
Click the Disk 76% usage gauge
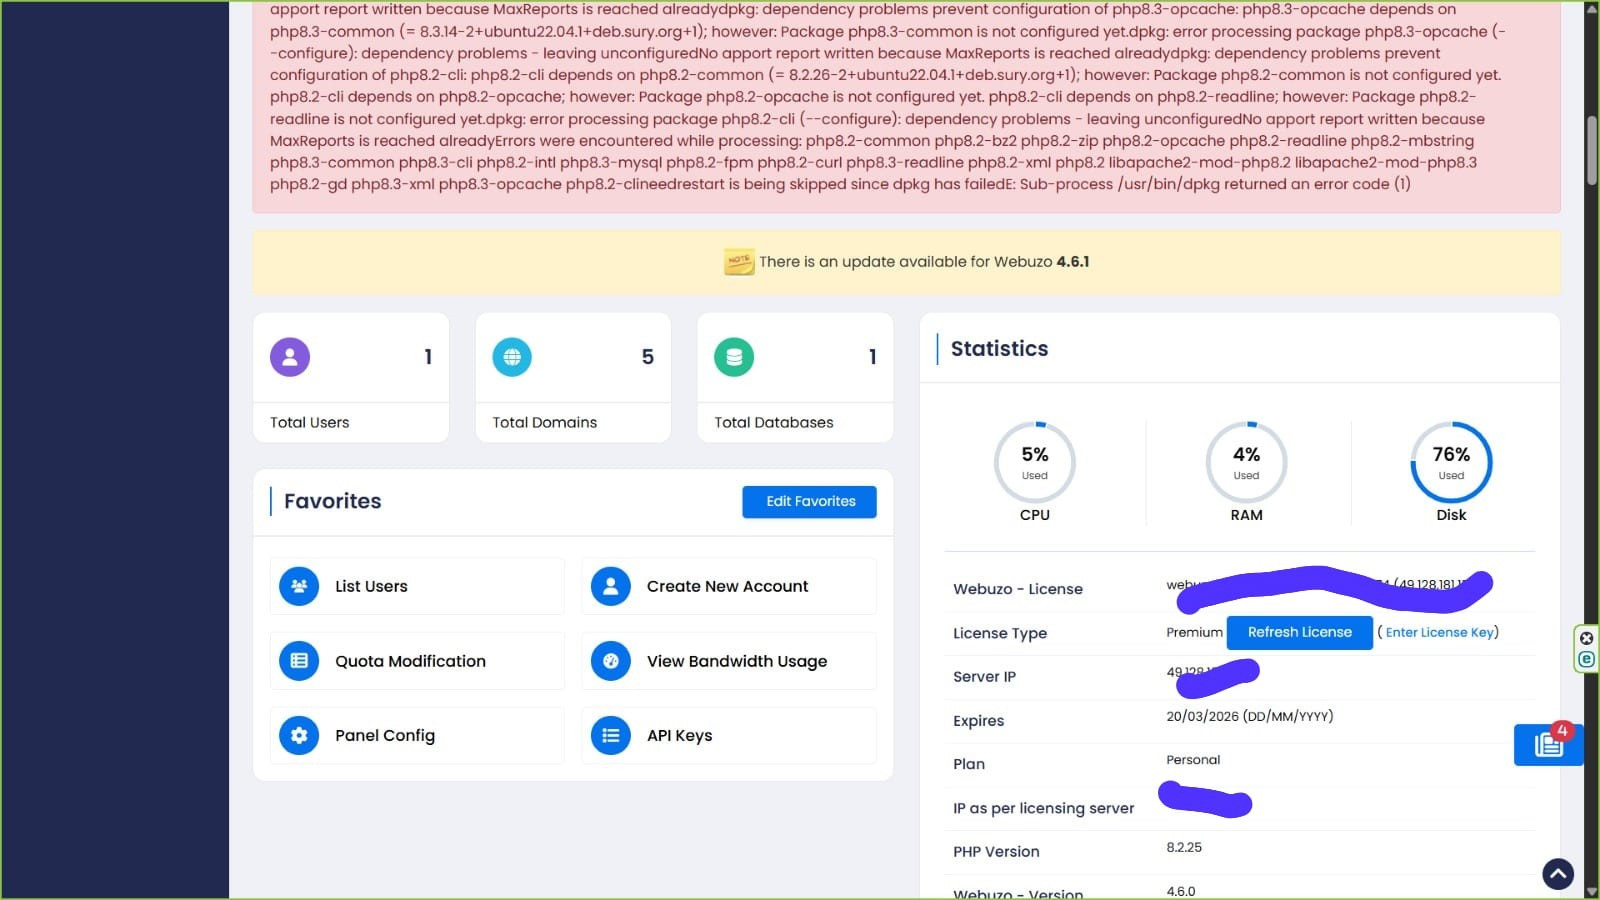tap(1451, 462)
